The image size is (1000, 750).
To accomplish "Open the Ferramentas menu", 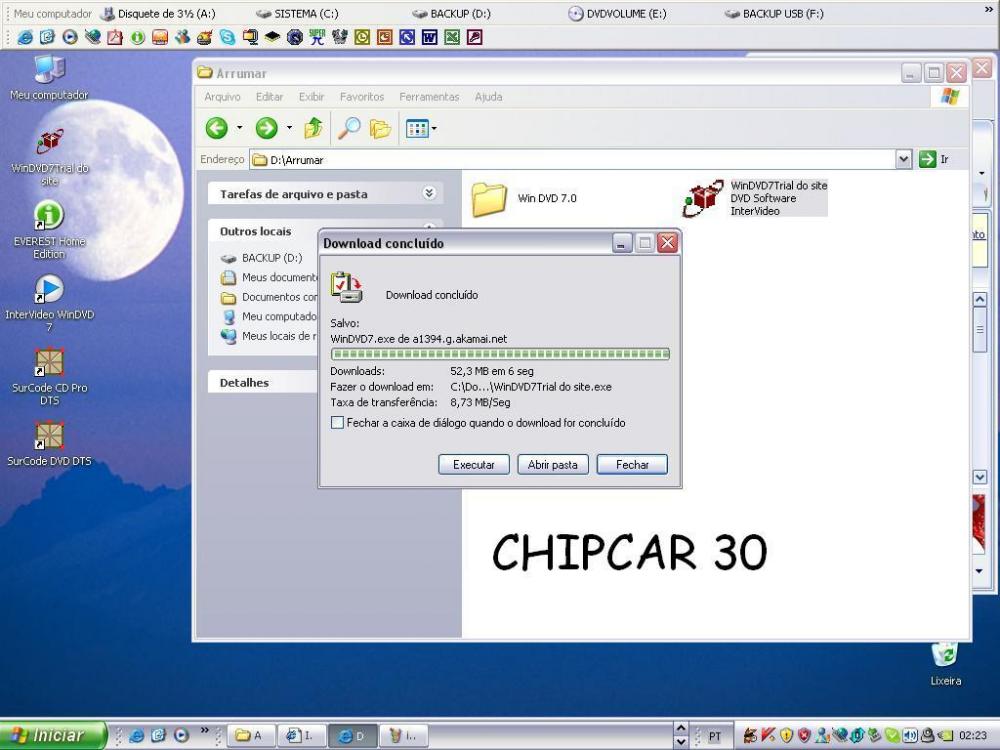I will tap(429, 97).
